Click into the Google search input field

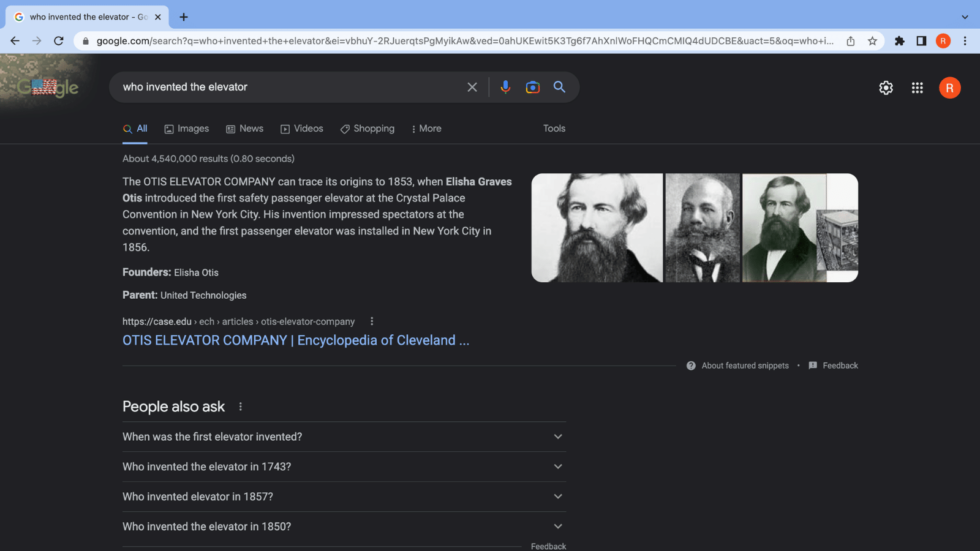290,87
